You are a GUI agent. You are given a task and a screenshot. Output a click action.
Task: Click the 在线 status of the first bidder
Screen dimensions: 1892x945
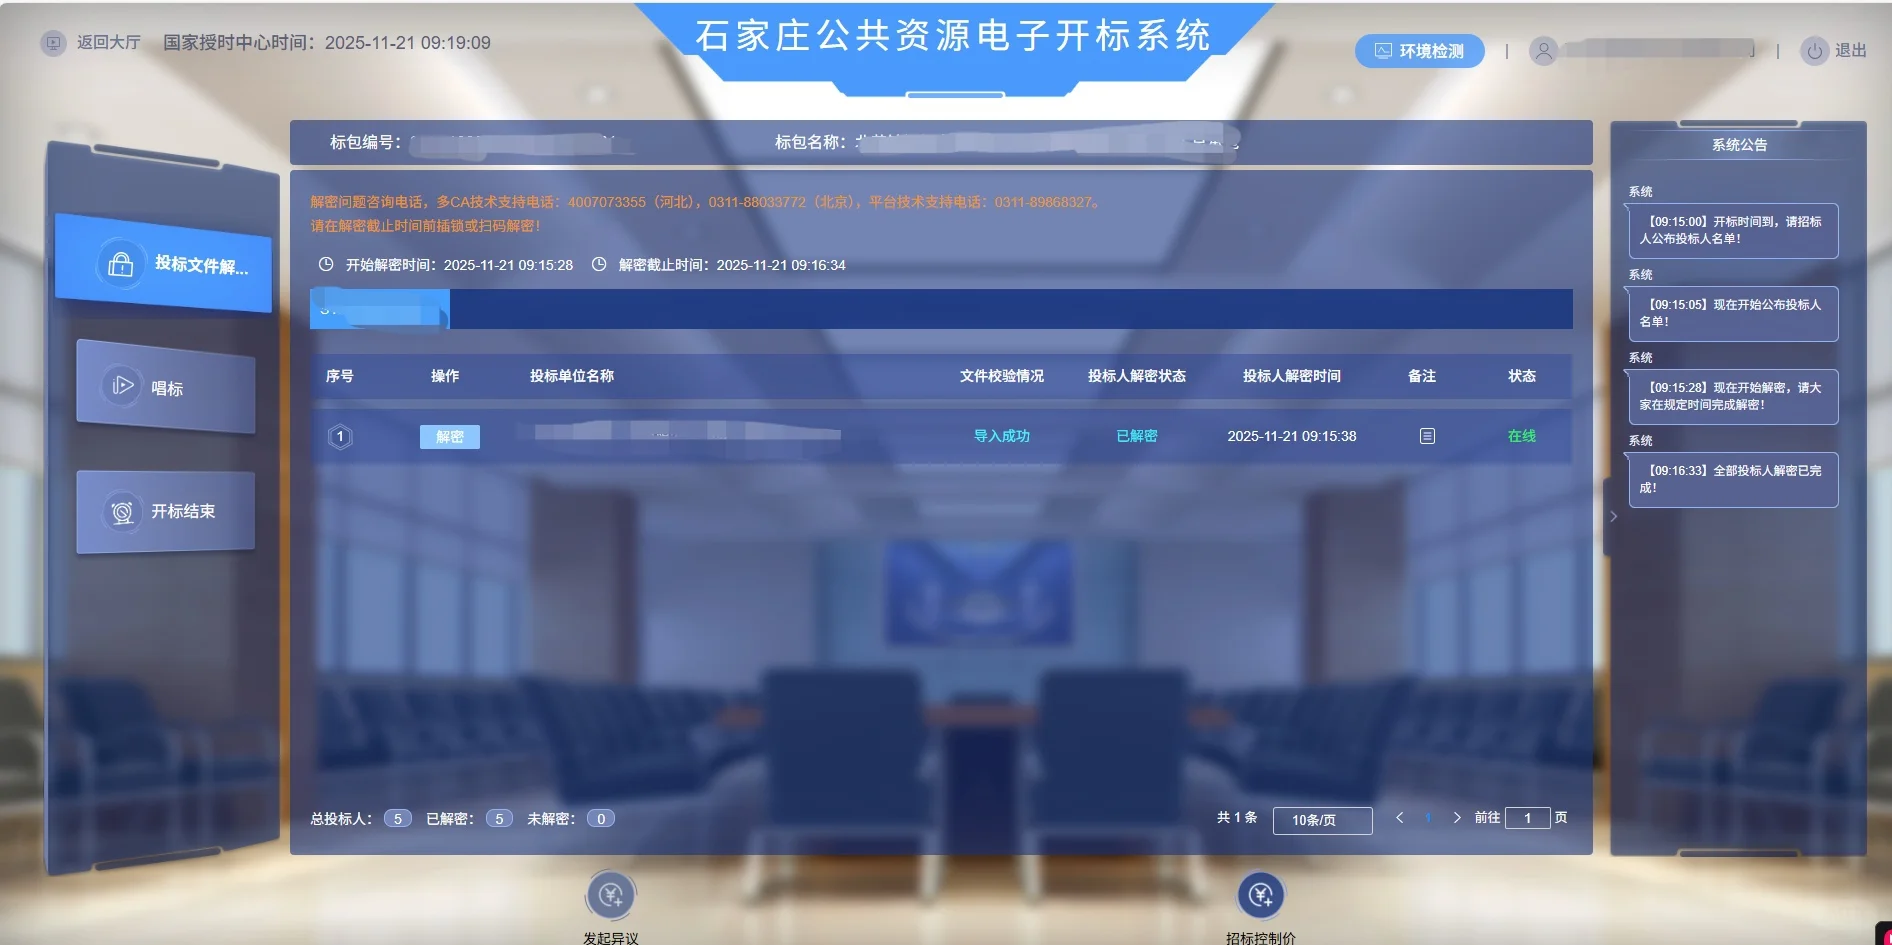click(1522, 435)
